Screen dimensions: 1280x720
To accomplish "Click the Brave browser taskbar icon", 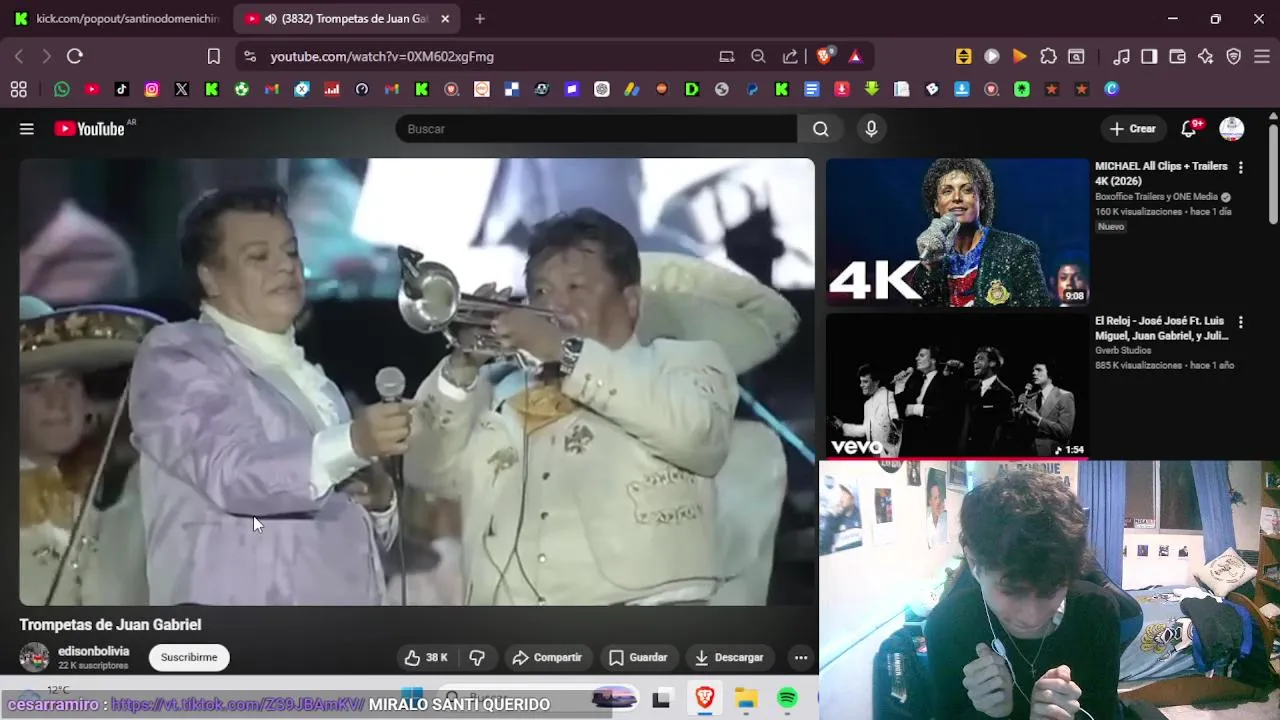I will pyautogui.click(x=704, y=698).
